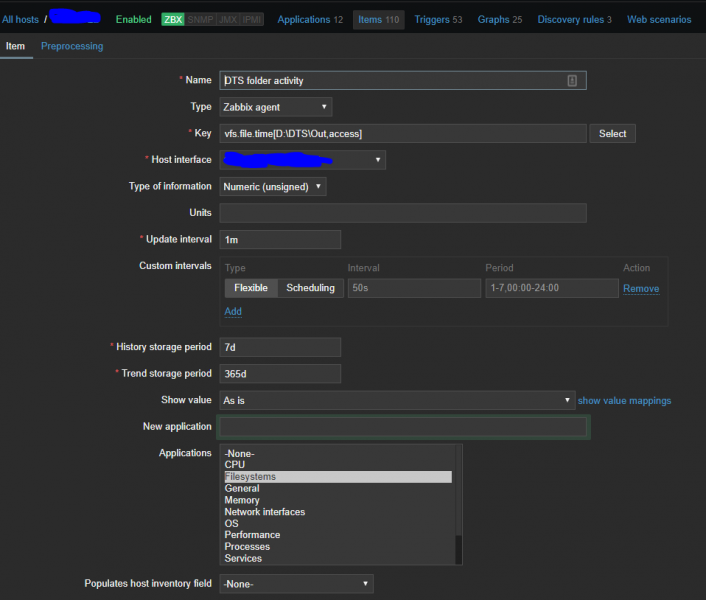The width and height of the screenshot is (706, 600).
Task: Click the ZBX availability badge
Action: click(173, 19)
